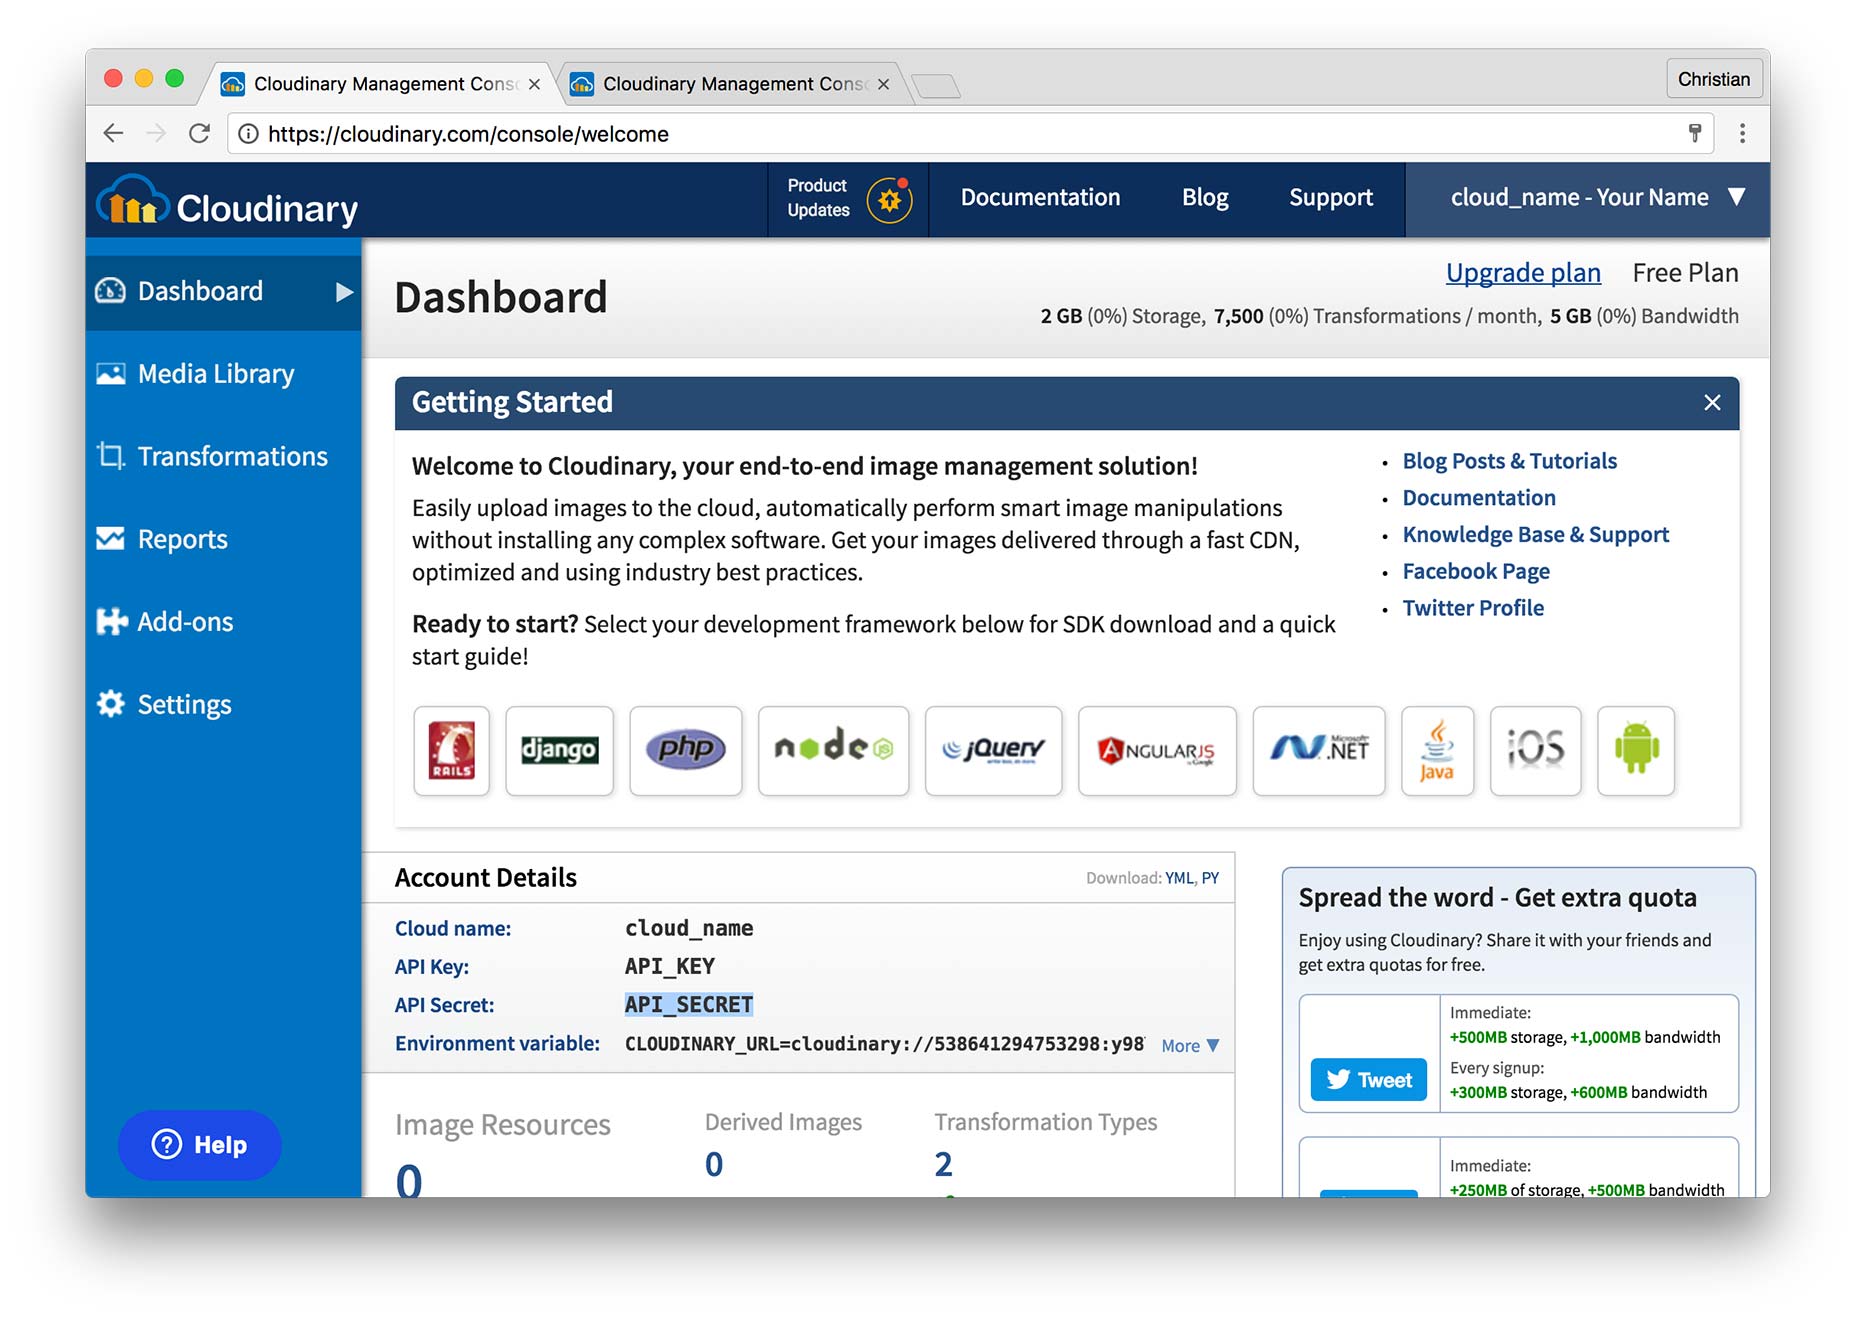Open a new browser tab
The image size is (1856, 1320).
(936, 86)
